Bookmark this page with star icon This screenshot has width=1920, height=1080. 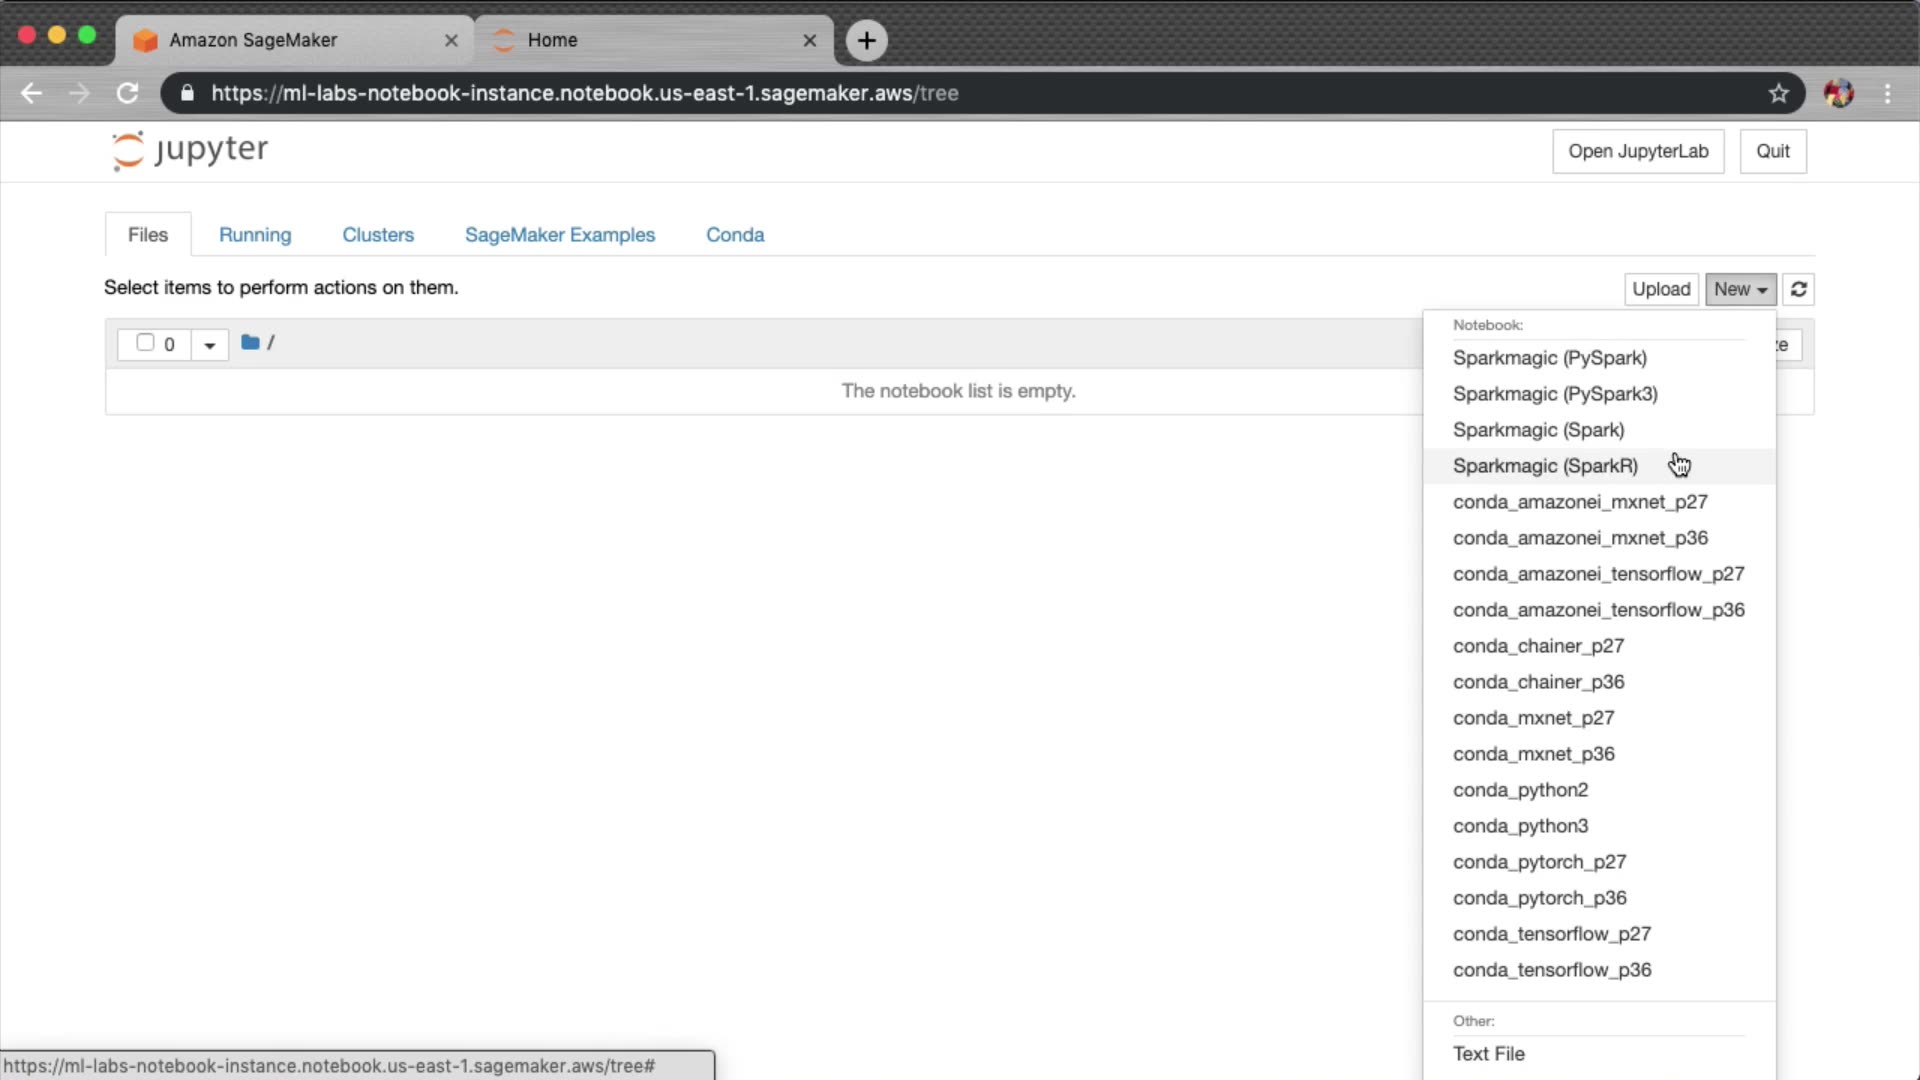[x=1778, y=93]
